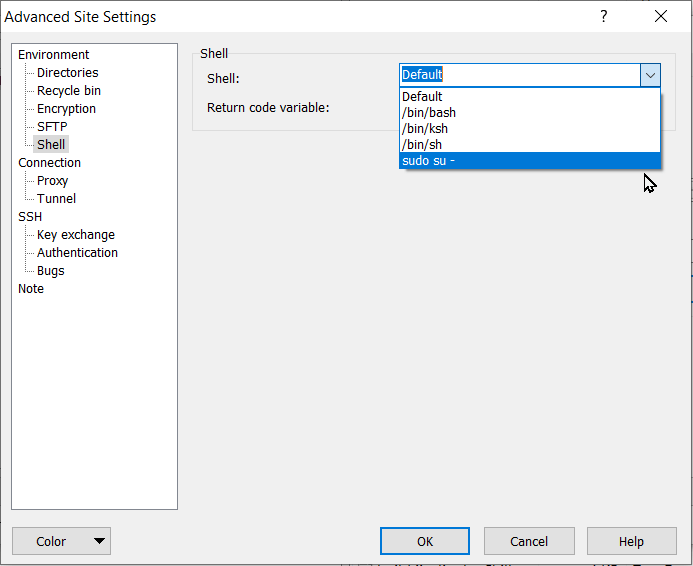Viewport: 693px width, 566px height.
Task: Select Bugs under SSH
Action: (x=50, y=271)
